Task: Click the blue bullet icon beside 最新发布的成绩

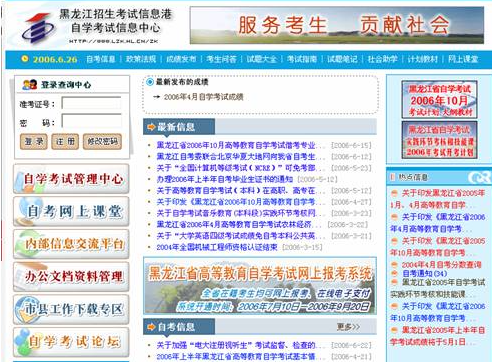Action: (x=150, y=82)
